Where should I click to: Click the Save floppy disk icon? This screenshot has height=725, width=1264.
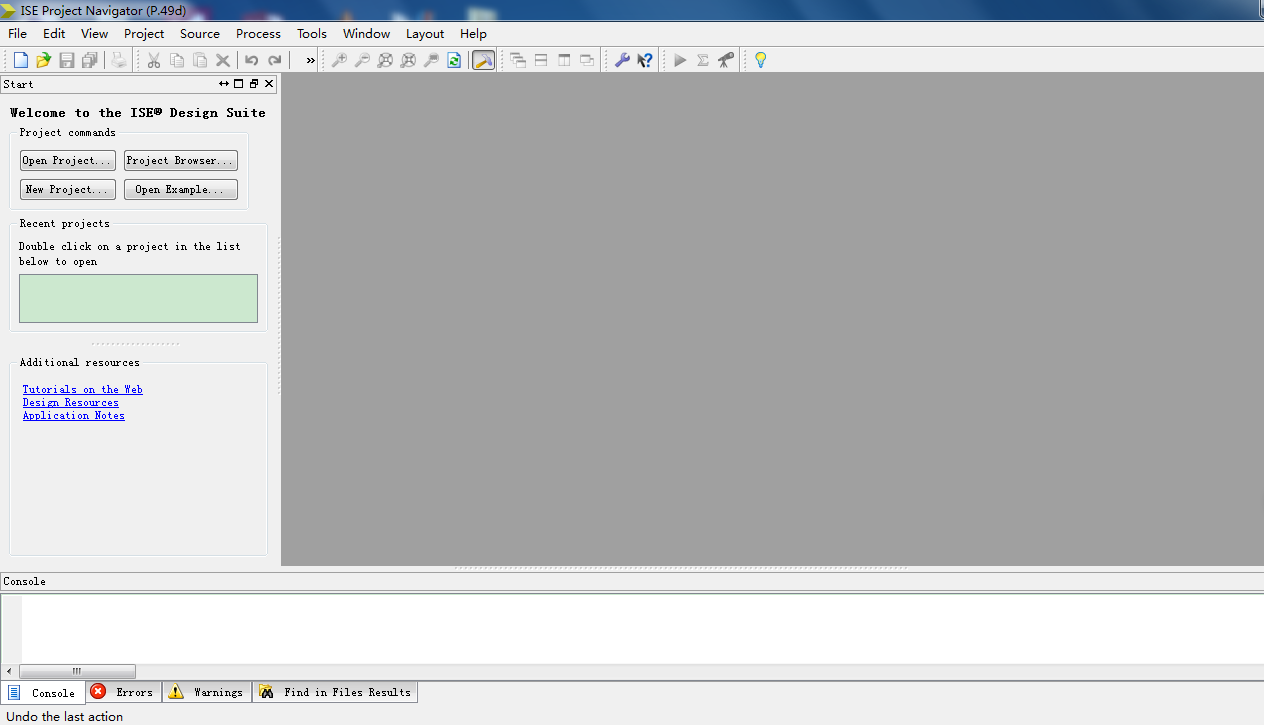(67, 60)
